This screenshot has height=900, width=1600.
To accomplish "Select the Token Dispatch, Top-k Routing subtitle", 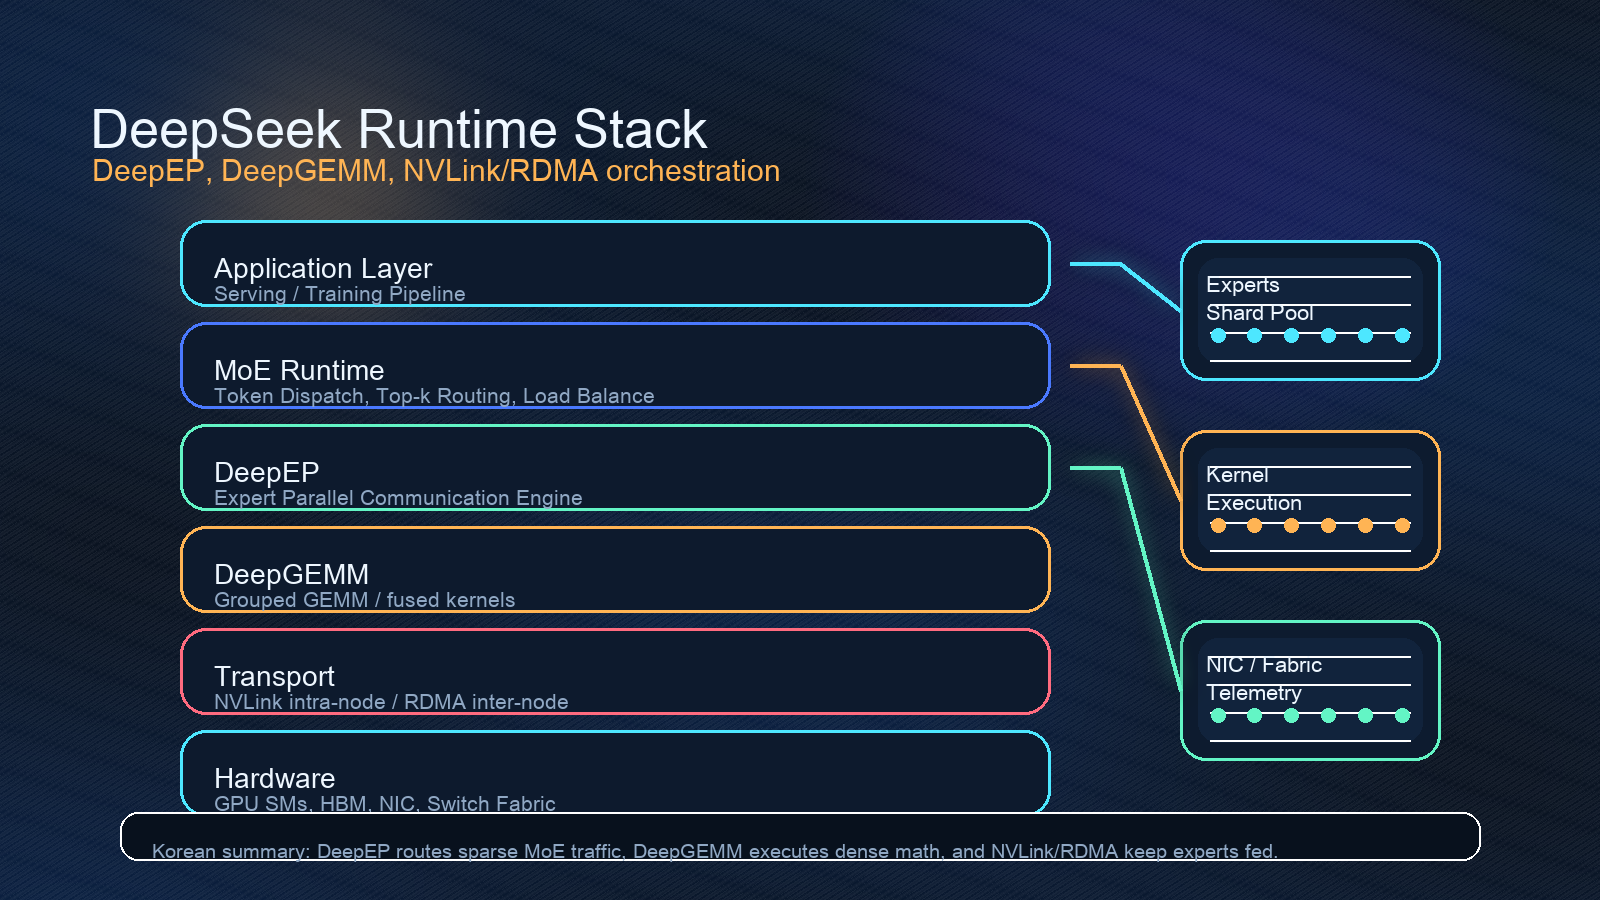I will (x=434, y=396).
